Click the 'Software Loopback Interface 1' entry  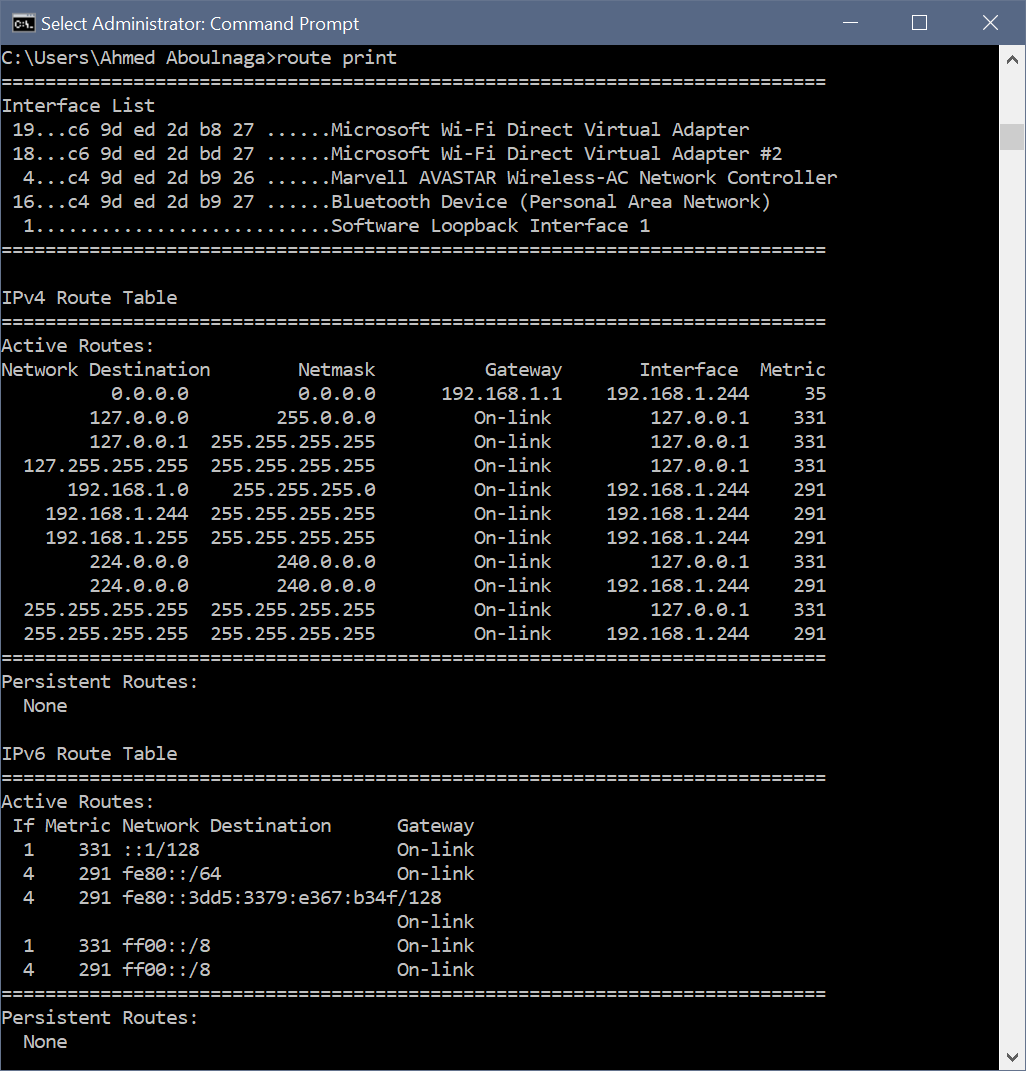click(x=490, y=226)
